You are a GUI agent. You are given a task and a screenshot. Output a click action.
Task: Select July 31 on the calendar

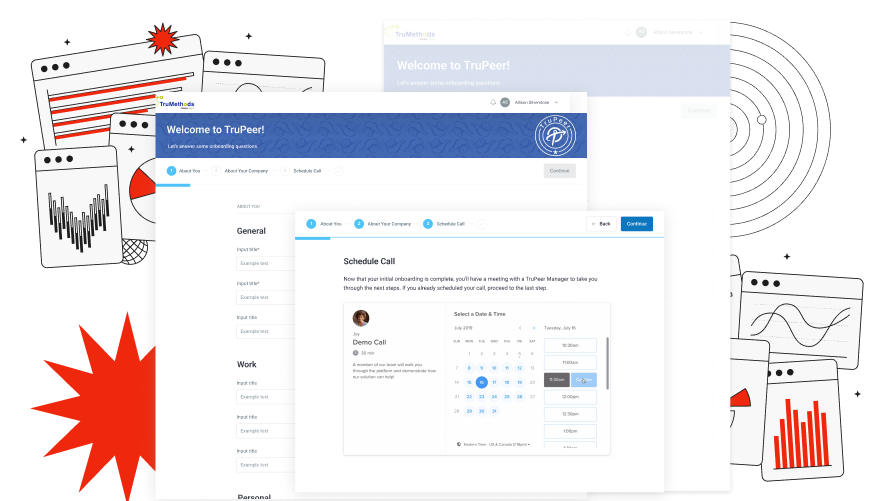point(494,411)
